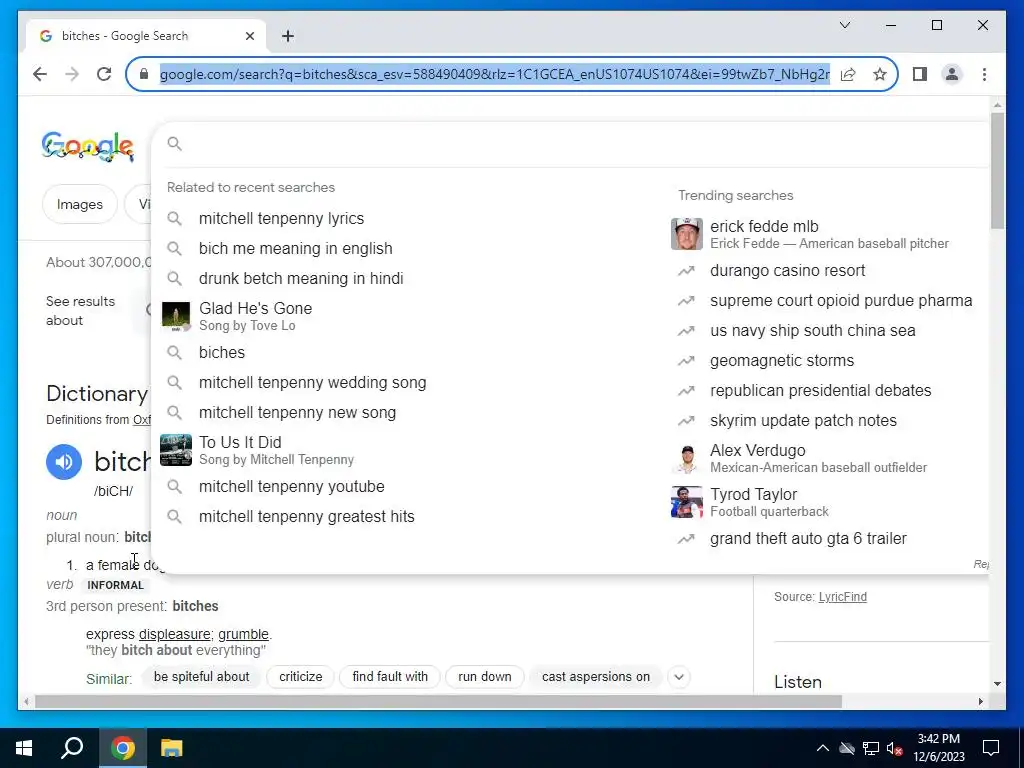Open a new tab with plus icon

click(x=288, y=36)
